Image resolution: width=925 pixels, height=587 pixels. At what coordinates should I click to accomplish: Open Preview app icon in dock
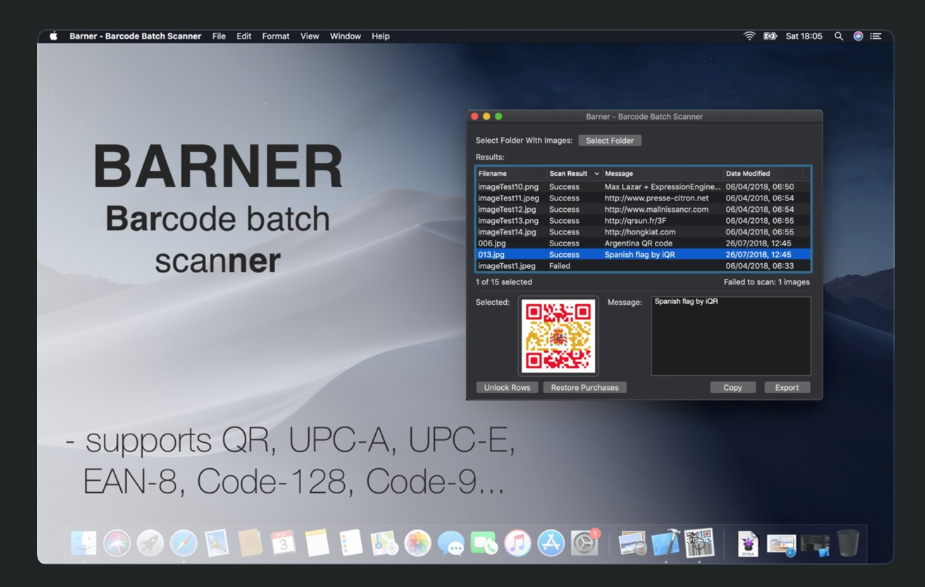click(632, 543)
